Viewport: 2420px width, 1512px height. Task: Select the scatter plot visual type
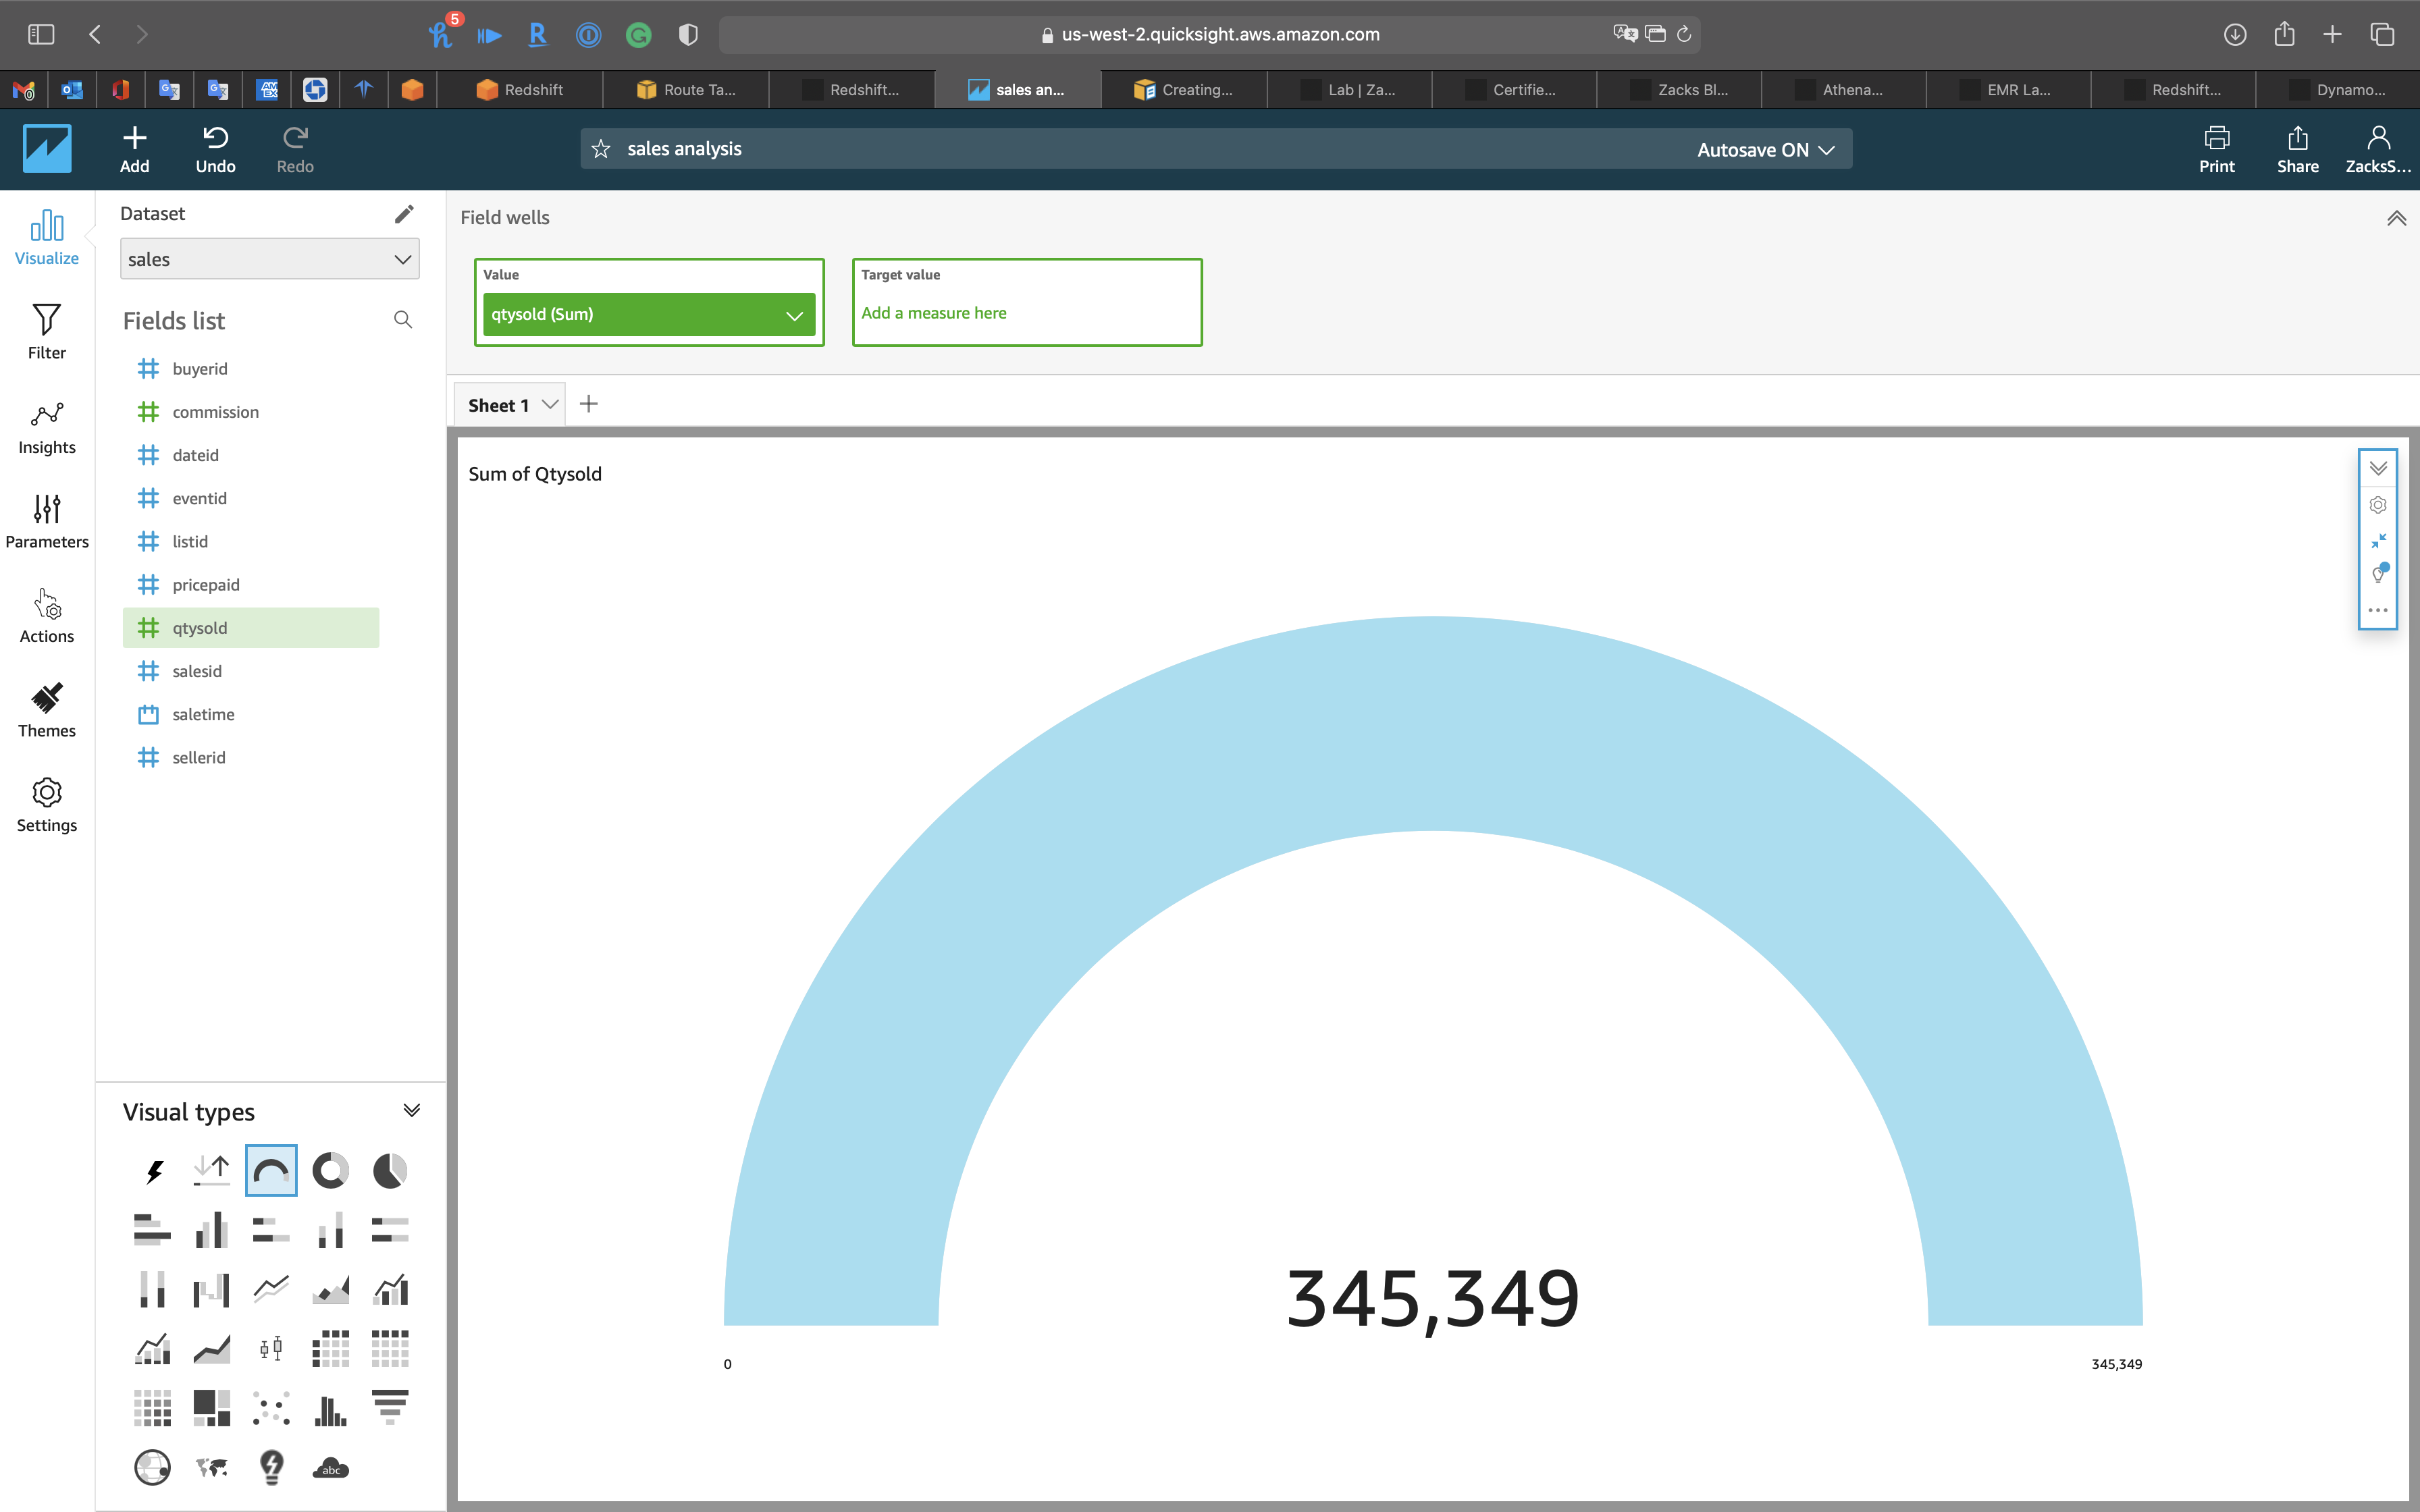271,1408
